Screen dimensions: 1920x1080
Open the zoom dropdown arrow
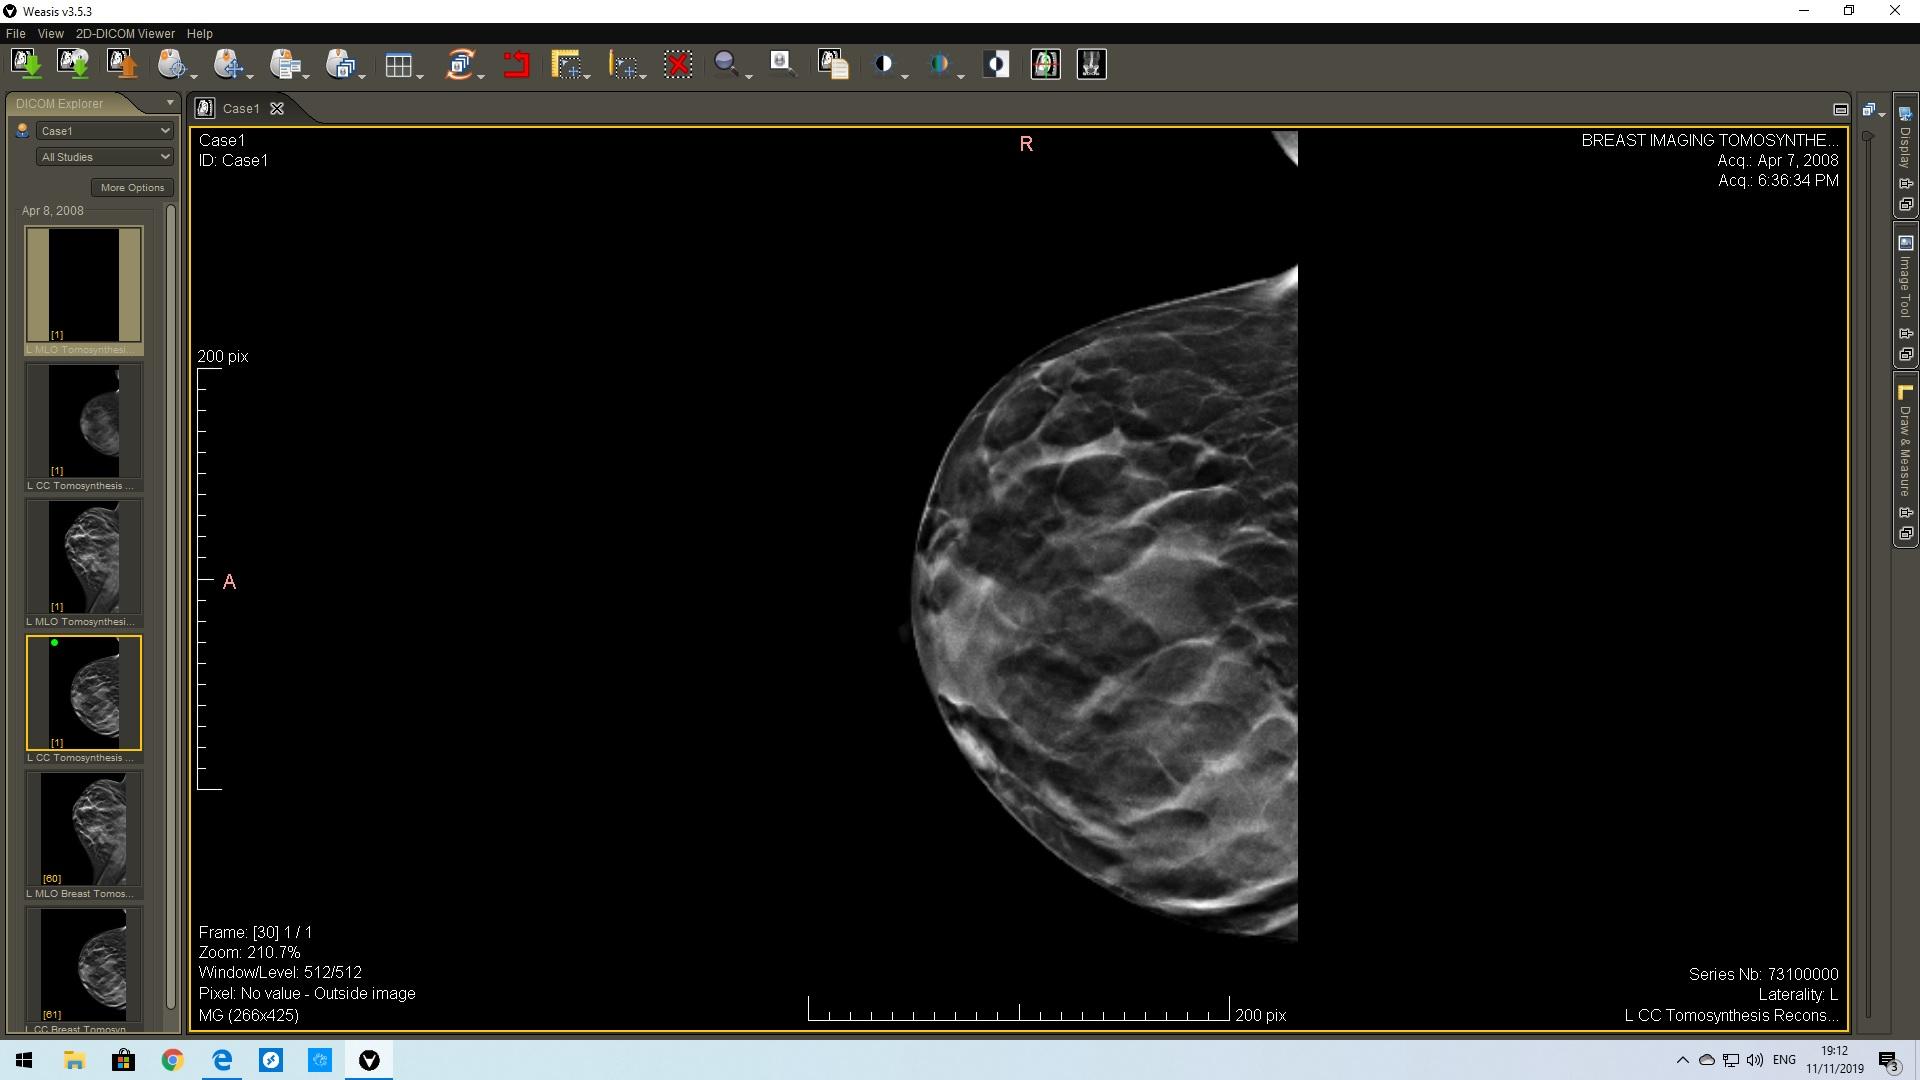(x=748, y=76)
